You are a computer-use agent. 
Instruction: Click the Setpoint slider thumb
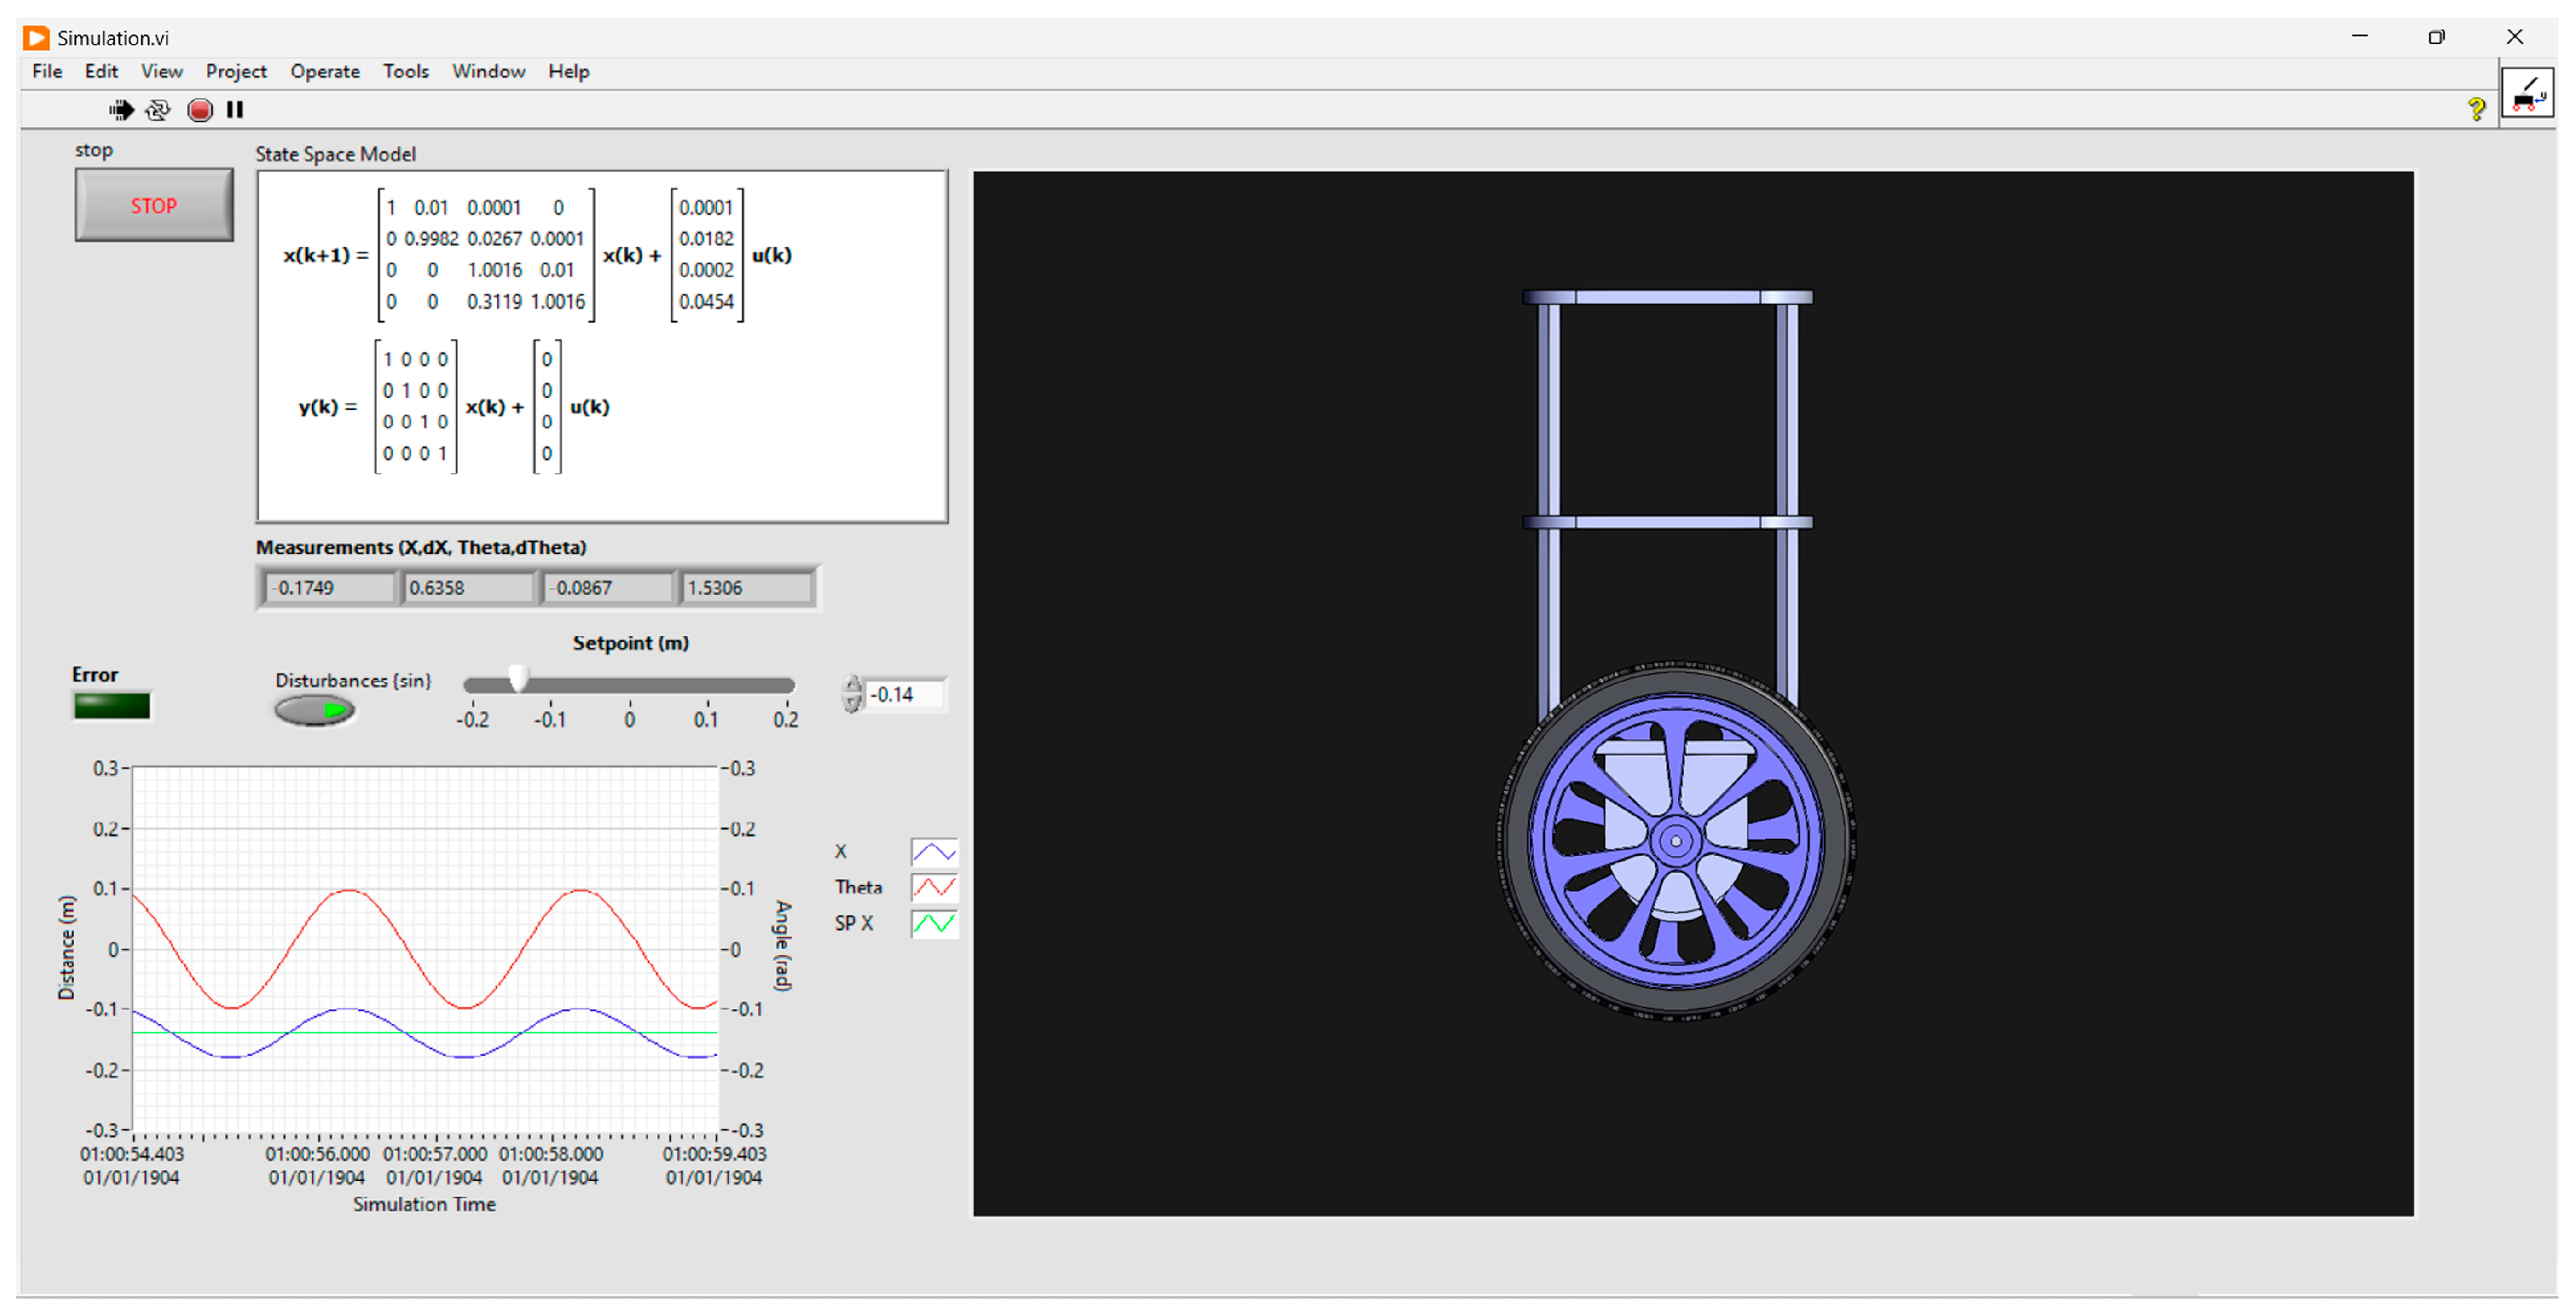click(517, 680)
